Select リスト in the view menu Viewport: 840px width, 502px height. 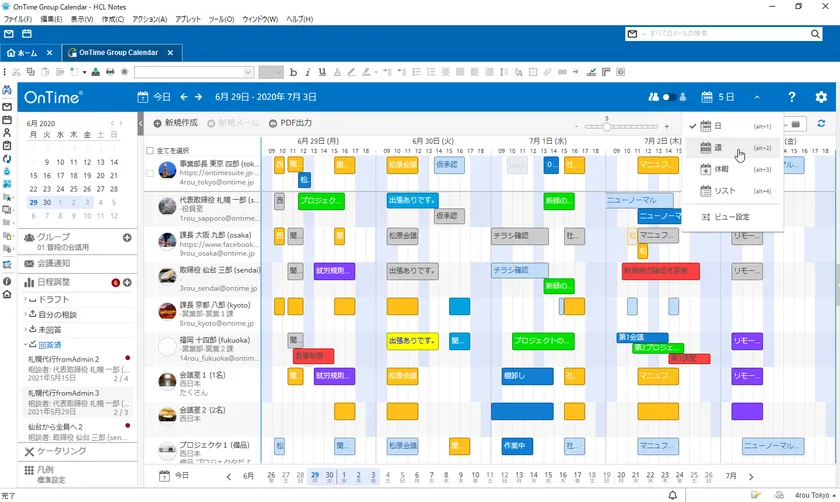(x=735, y=191)
